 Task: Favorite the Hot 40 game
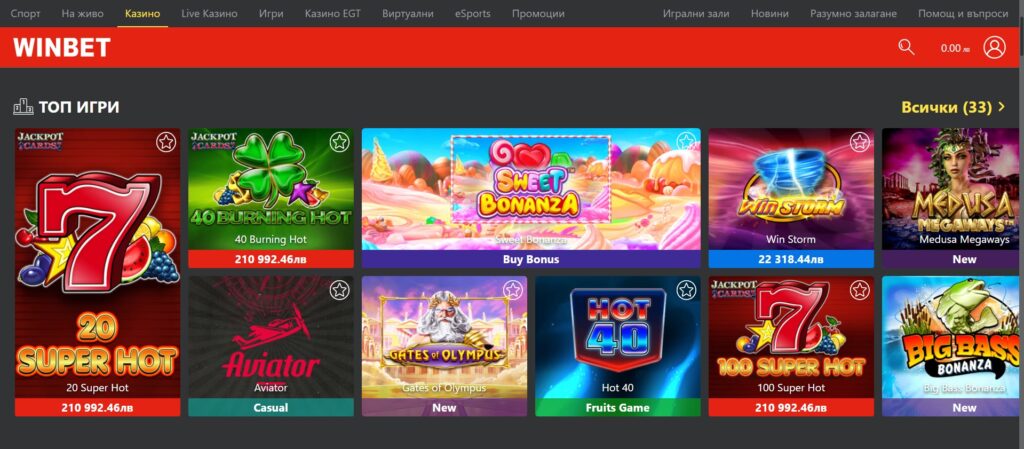tap(686, 290)
